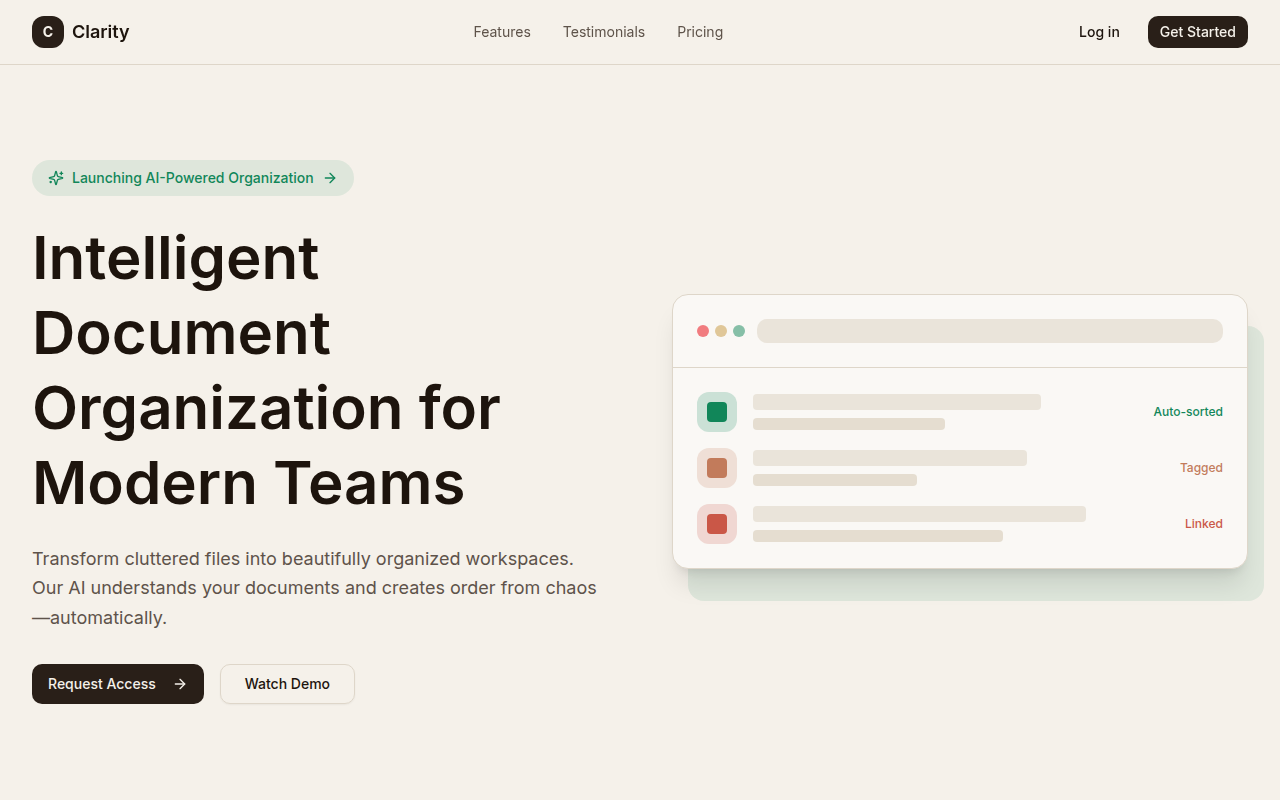Open the Testimonials section
Image resolution: width=1280 pixels, height=800 pixels.
(604, 31)
